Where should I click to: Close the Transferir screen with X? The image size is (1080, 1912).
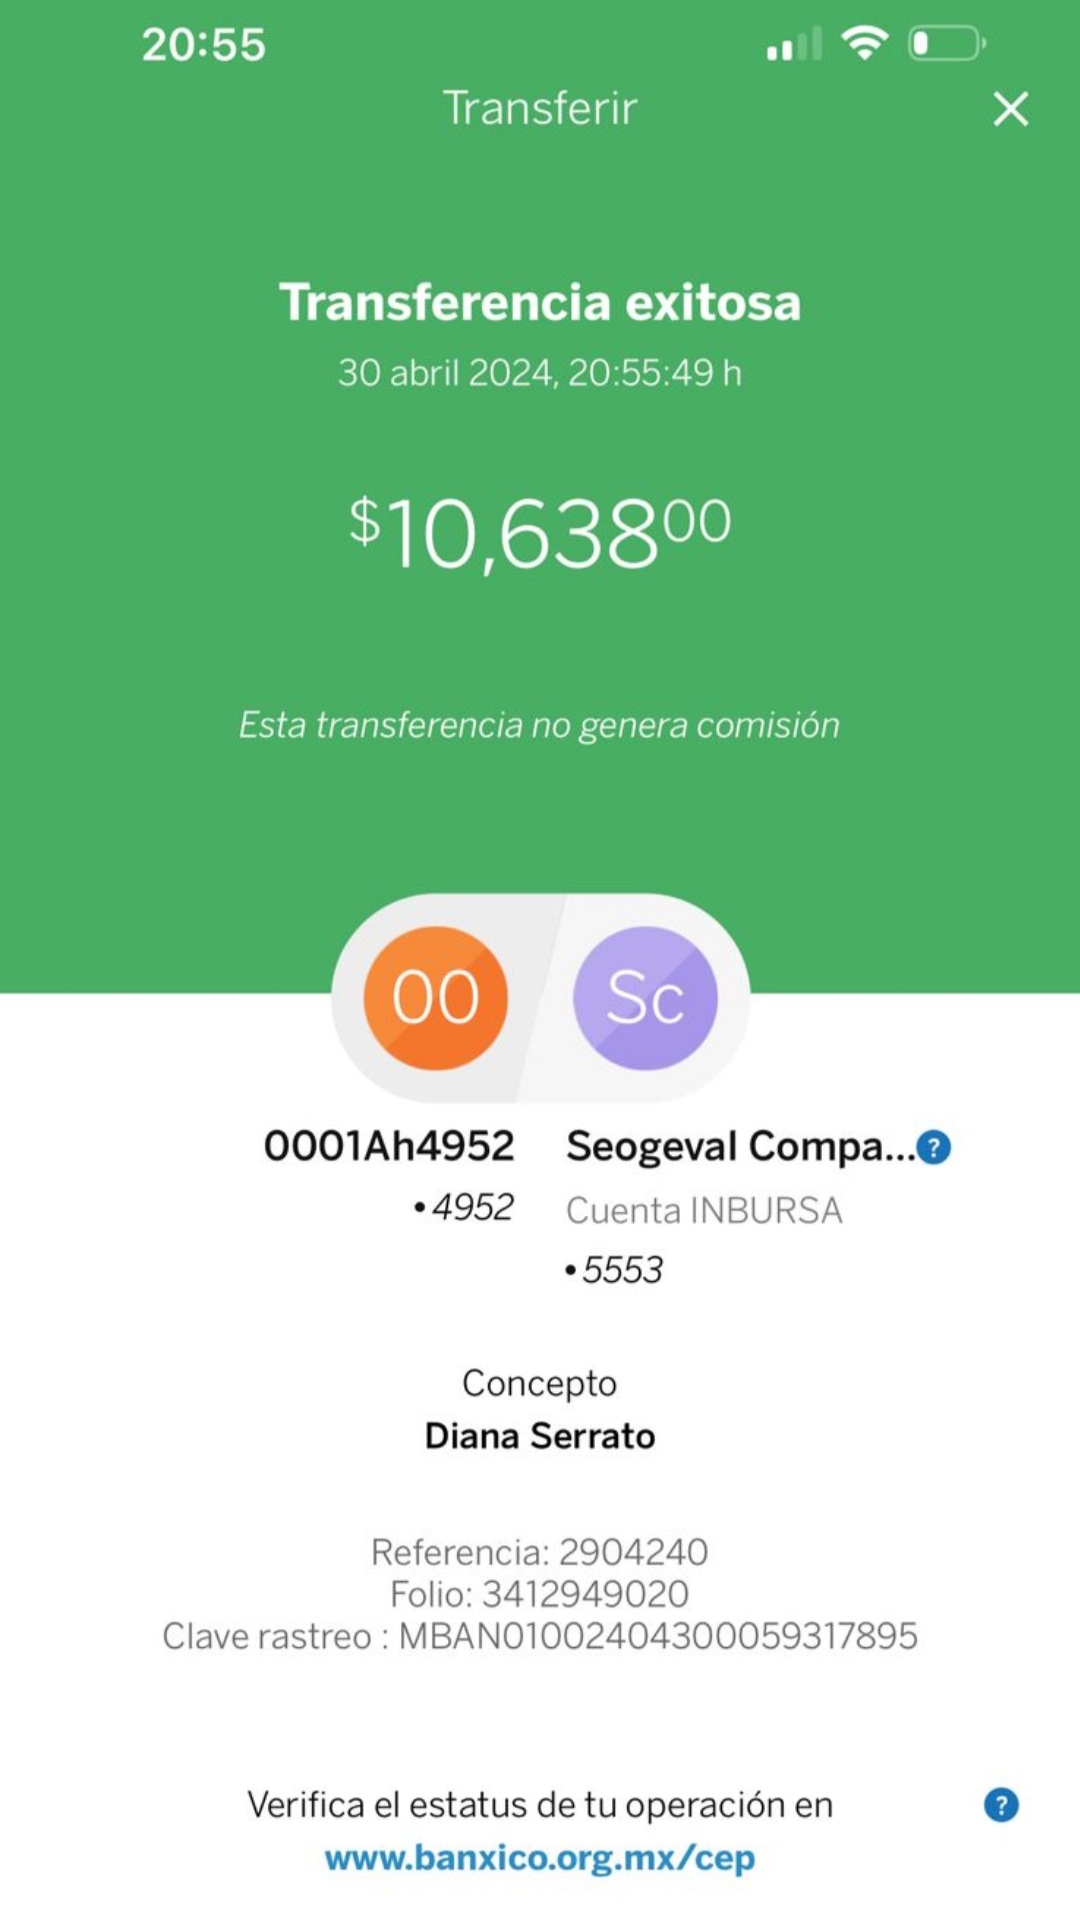(1011, 109)
